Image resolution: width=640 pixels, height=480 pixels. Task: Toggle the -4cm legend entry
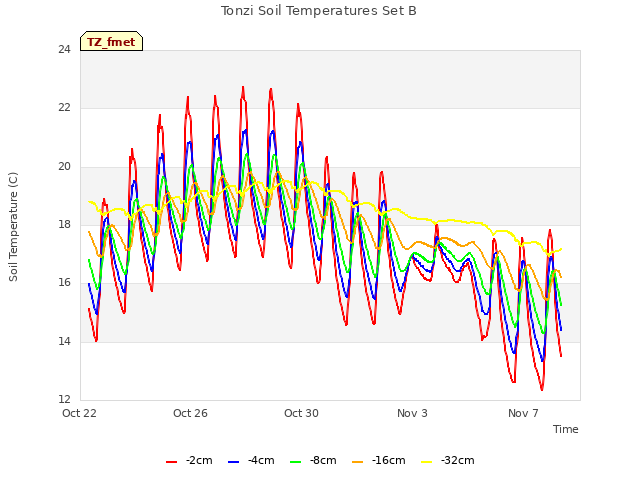pos(251,461)
